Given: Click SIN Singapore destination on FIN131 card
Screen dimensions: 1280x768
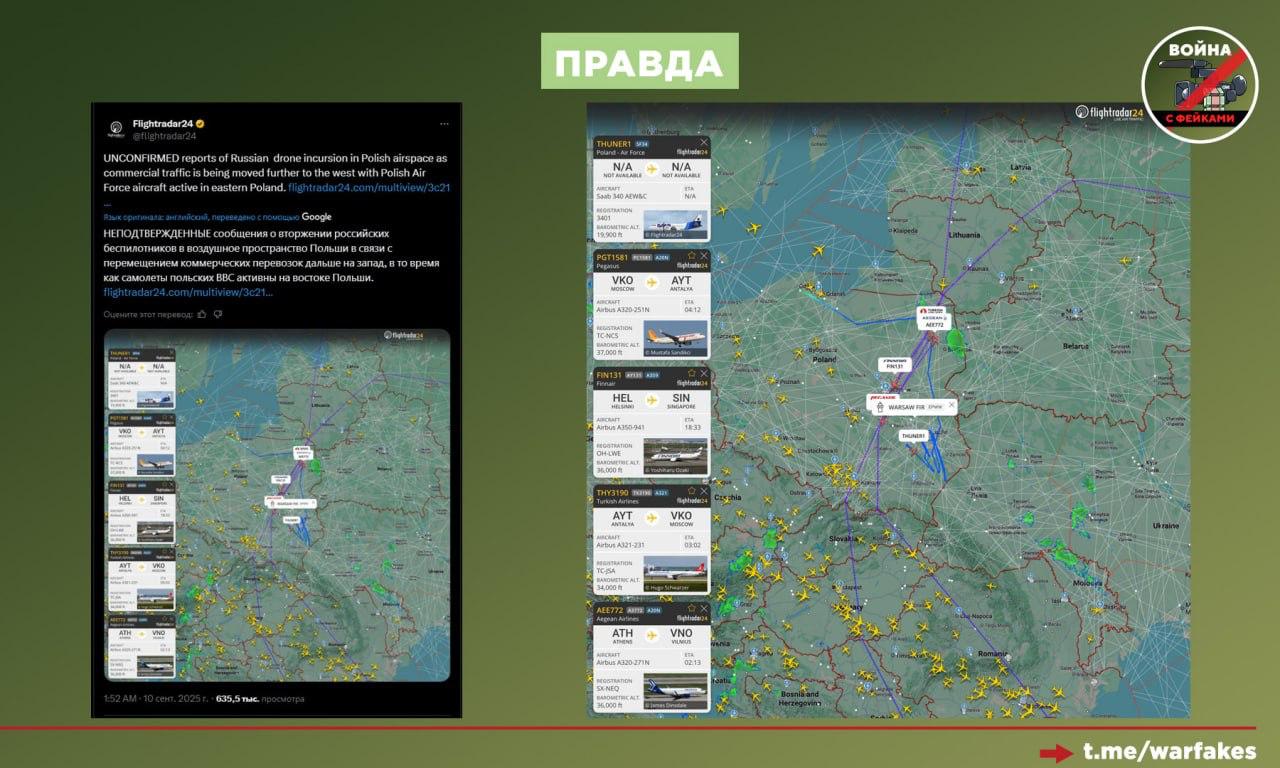Looking at the screenshot, I should point(681,401).
